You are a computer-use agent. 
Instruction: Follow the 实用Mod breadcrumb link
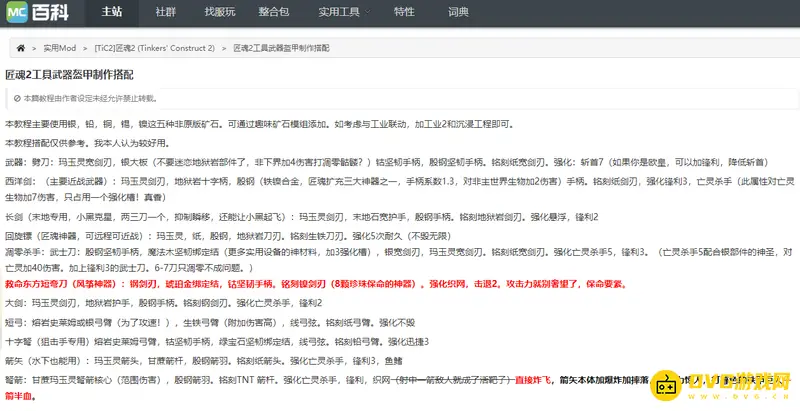tap(60, 47)
